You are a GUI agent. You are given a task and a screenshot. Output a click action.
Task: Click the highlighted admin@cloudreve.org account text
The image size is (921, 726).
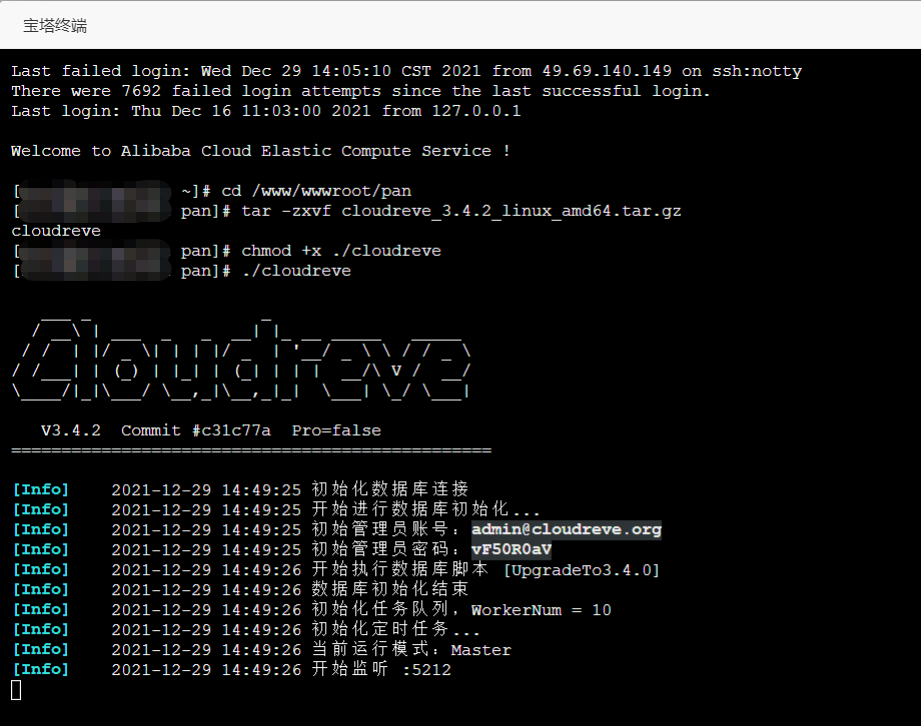point(566,529)
